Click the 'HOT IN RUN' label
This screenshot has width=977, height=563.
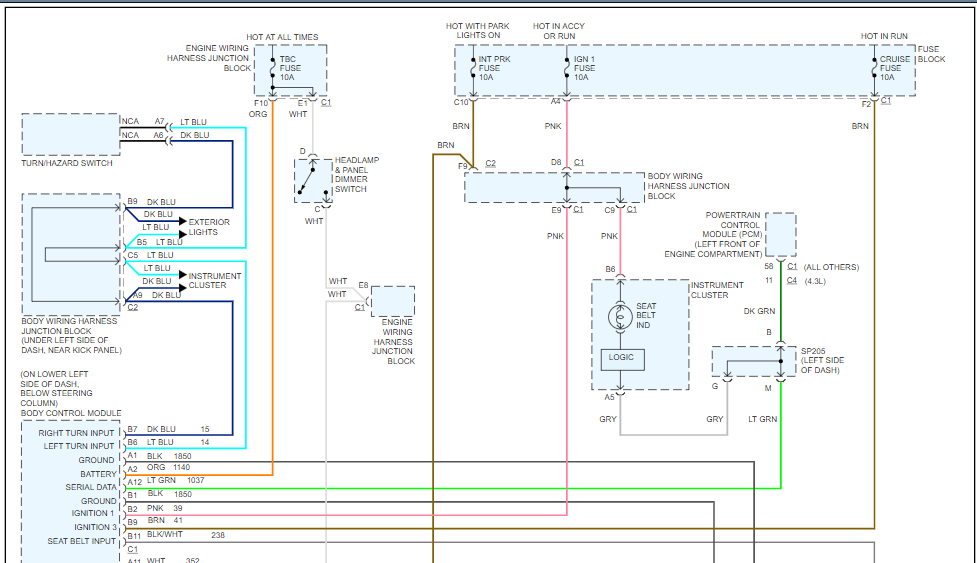tap(883, 37)
